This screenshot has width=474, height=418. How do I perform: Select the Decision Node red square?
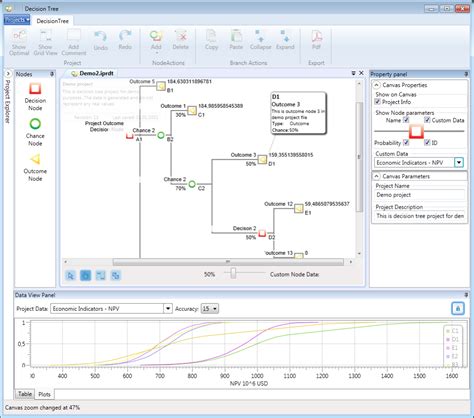(x=35, y=89)
